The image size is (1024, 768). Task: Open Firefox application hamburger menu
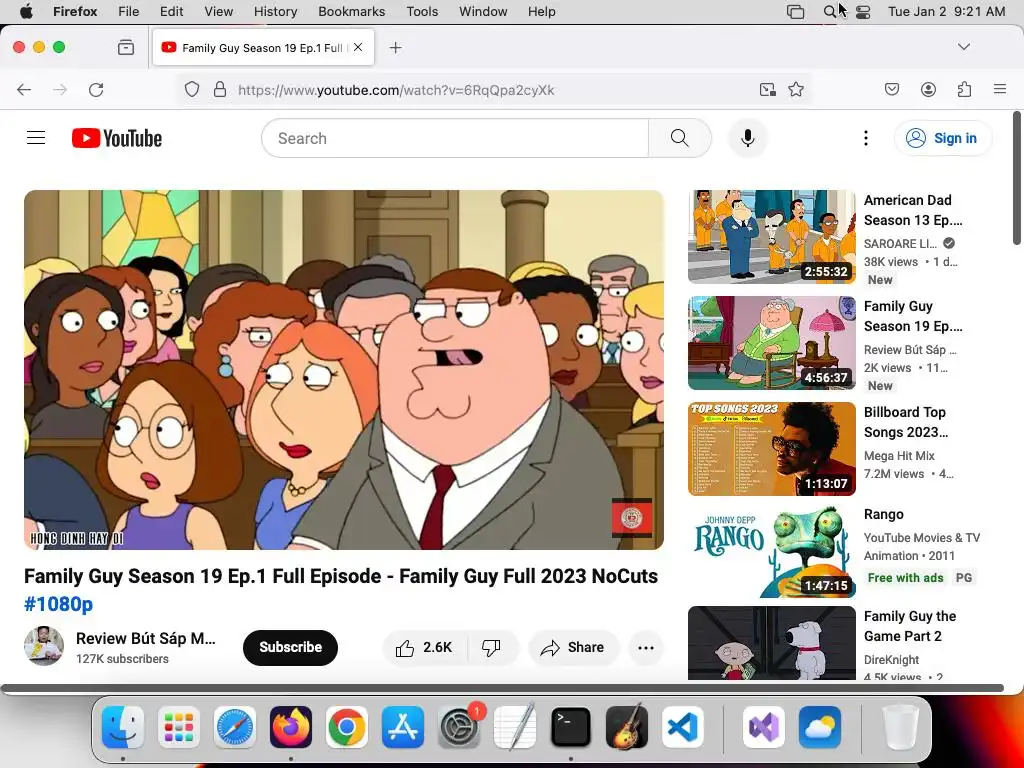point(1000,89)
